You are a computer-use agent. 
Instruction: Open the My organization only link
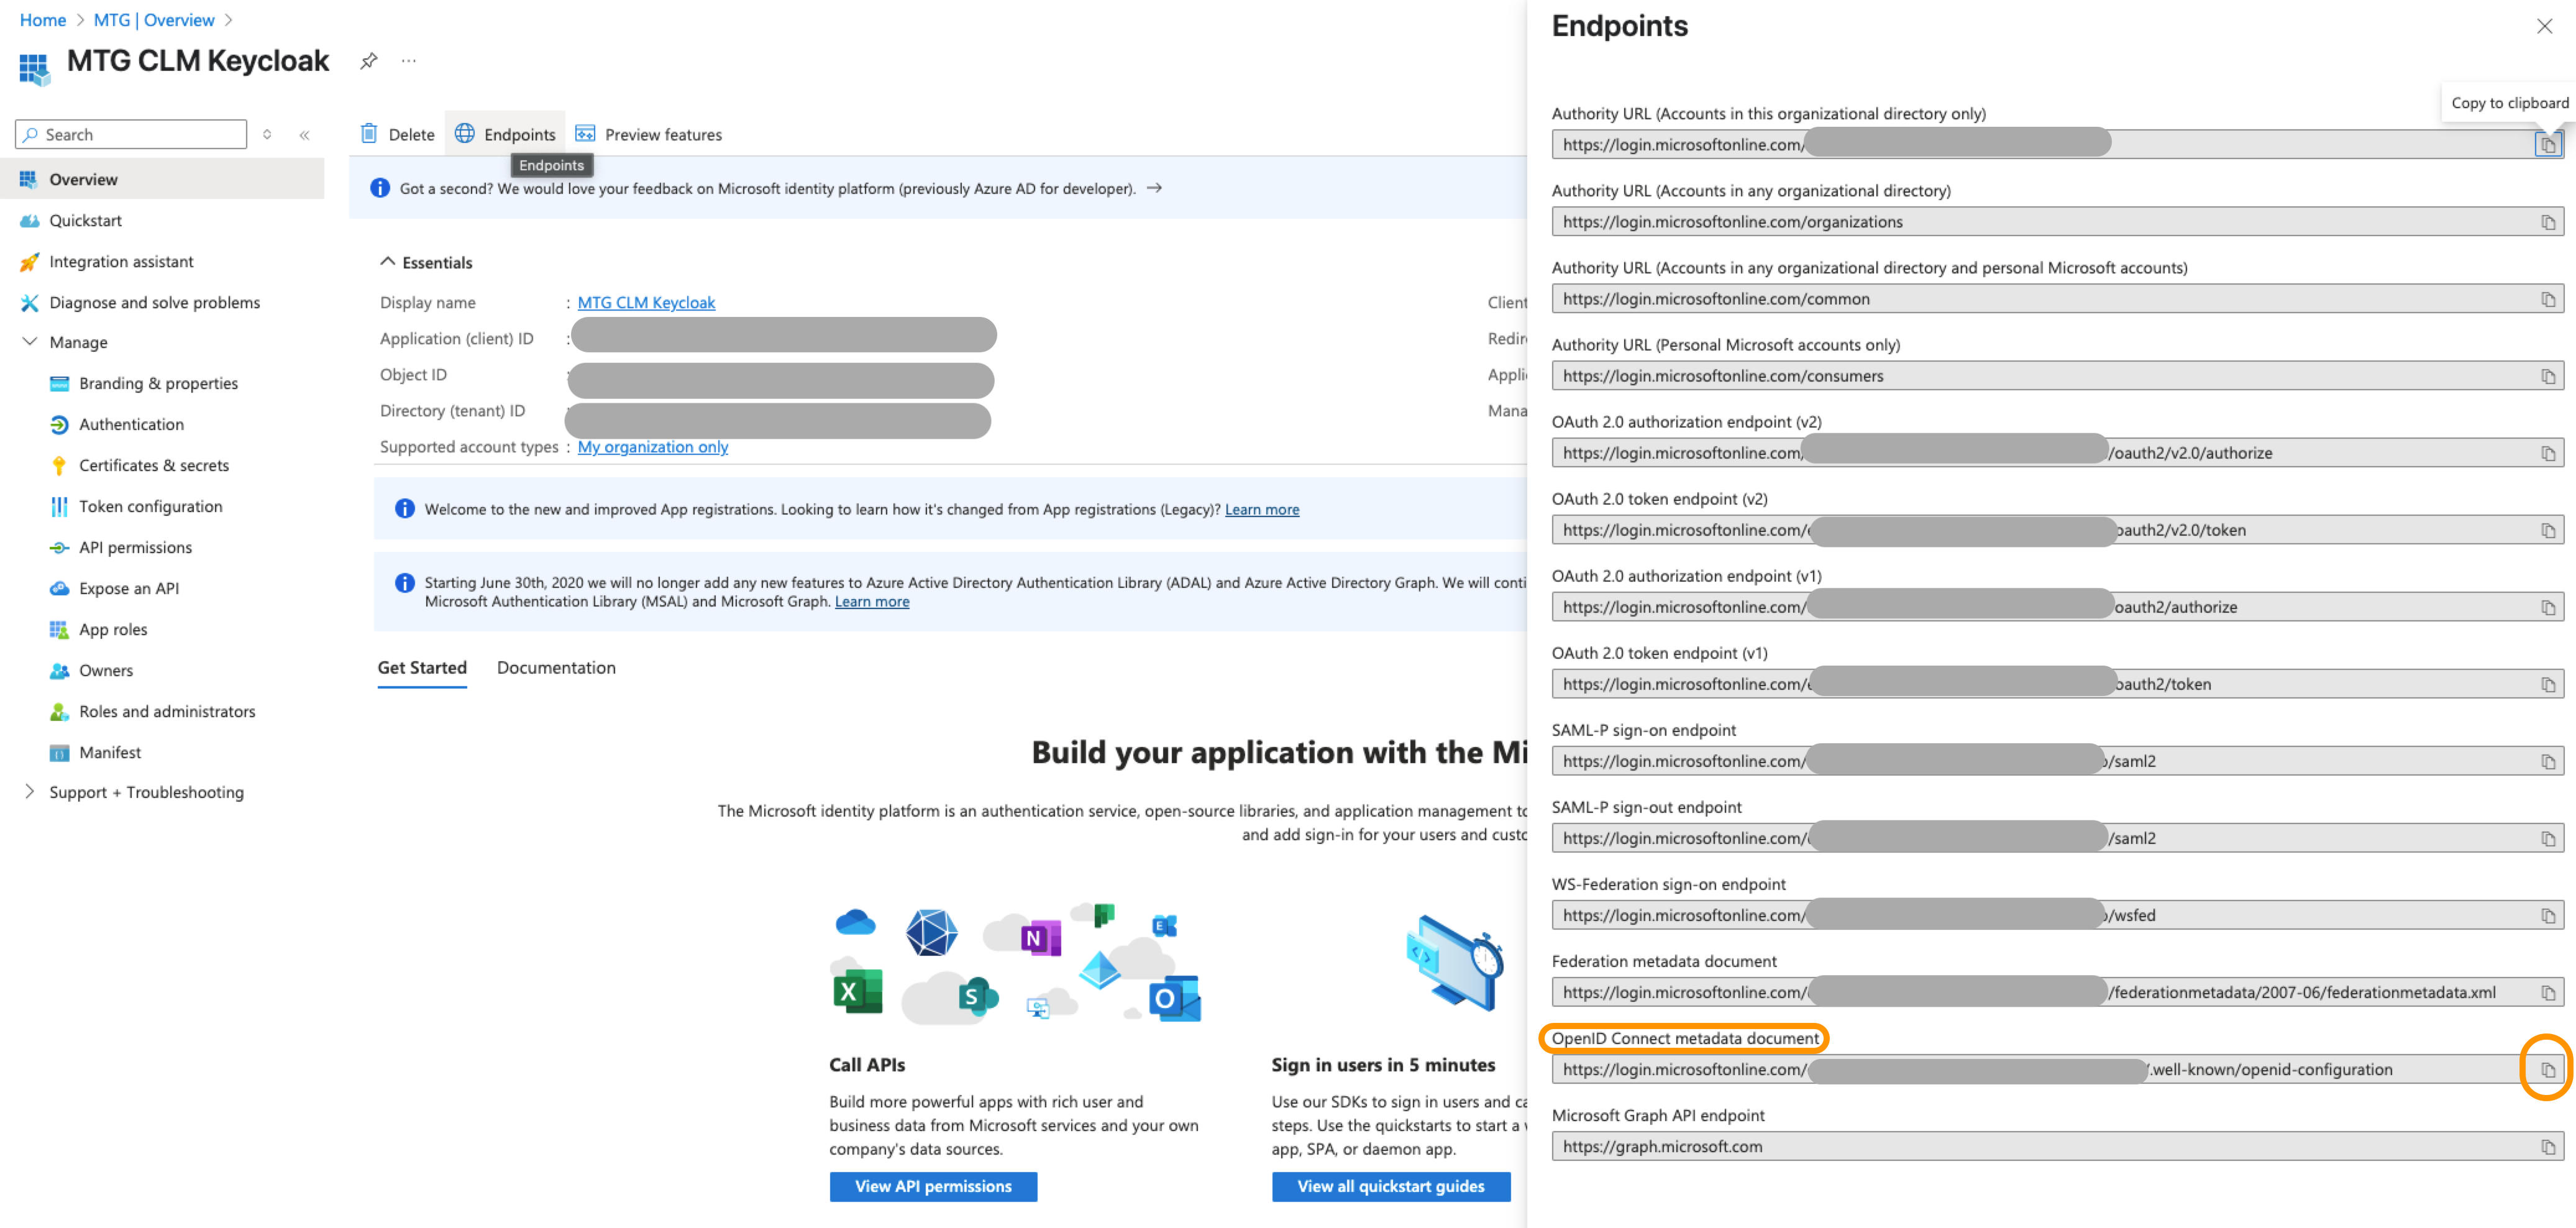[652, 447]
